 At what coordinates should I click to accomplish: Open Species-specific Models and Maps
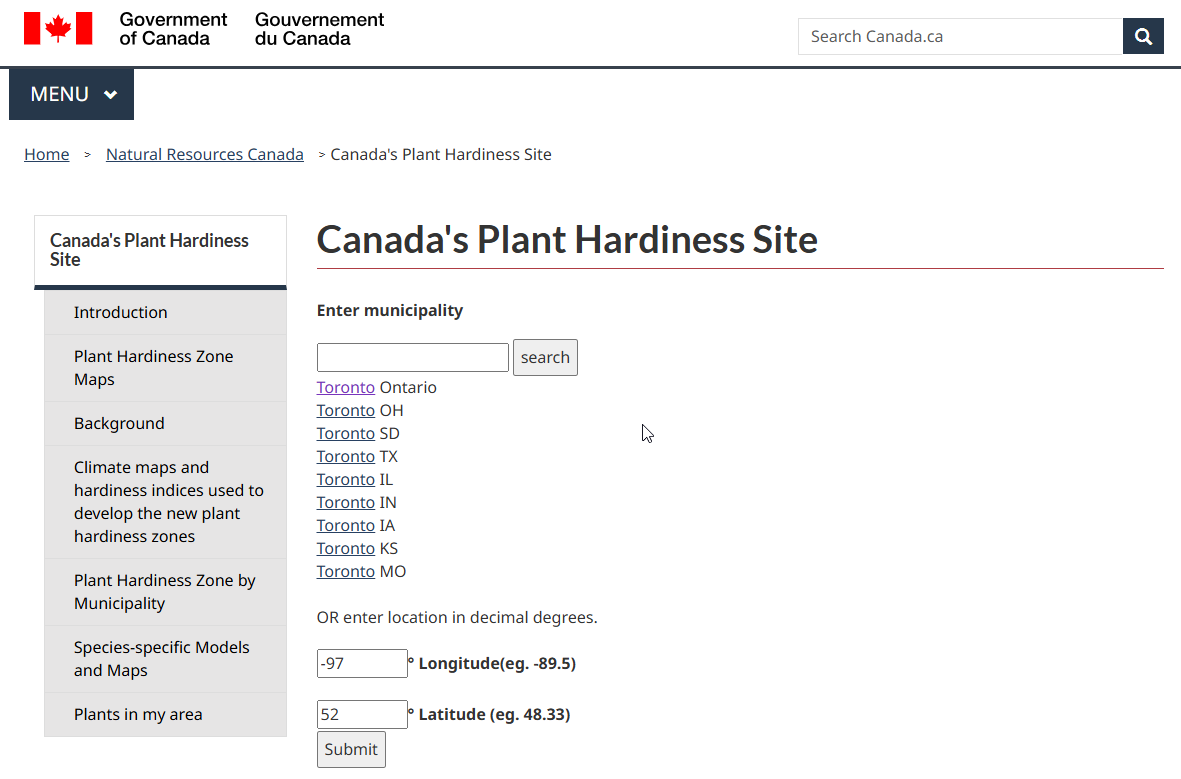click(165, 659)
